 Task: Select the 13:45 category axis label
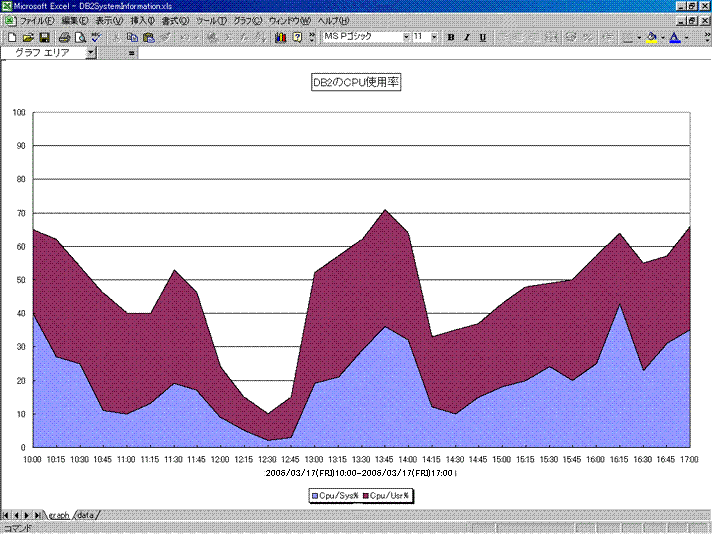(385, 460)
